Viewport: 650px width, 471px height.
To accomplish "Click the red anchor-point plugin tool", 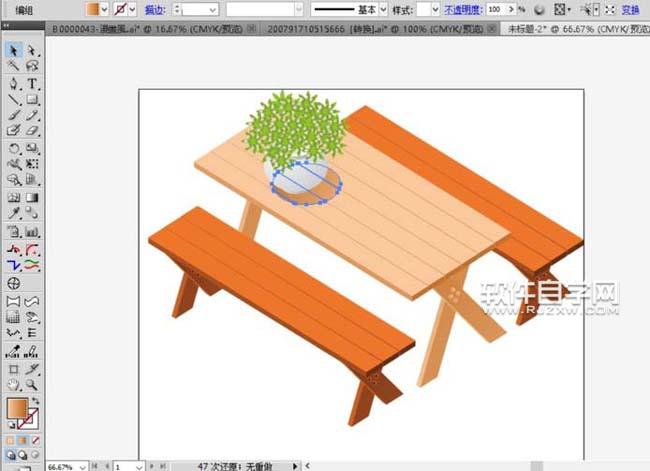I will (14, 250).
